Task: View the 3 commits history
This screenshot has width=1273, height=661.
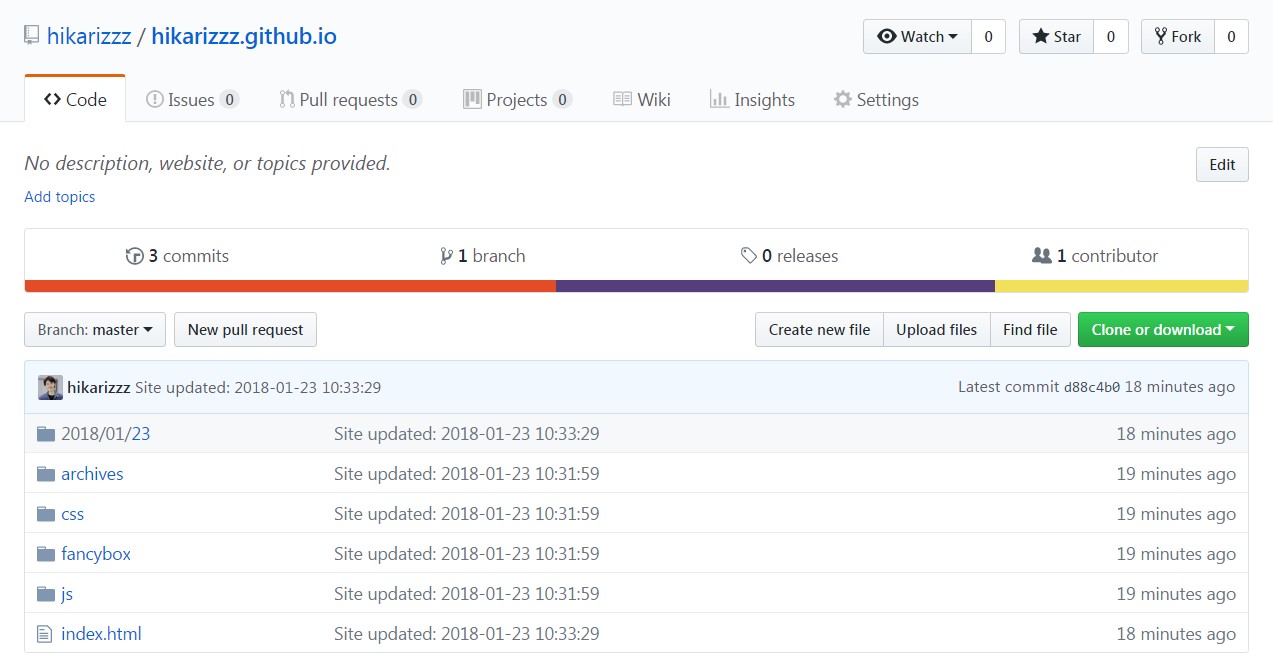Action: [177, 256]
